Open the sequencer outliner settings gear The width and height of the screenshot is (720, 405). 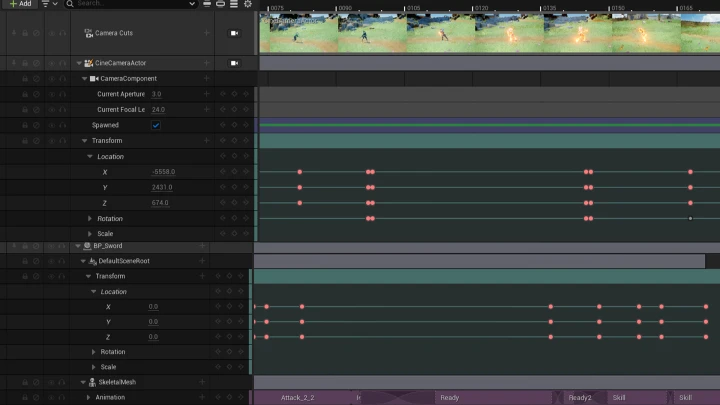pos(247,4)
